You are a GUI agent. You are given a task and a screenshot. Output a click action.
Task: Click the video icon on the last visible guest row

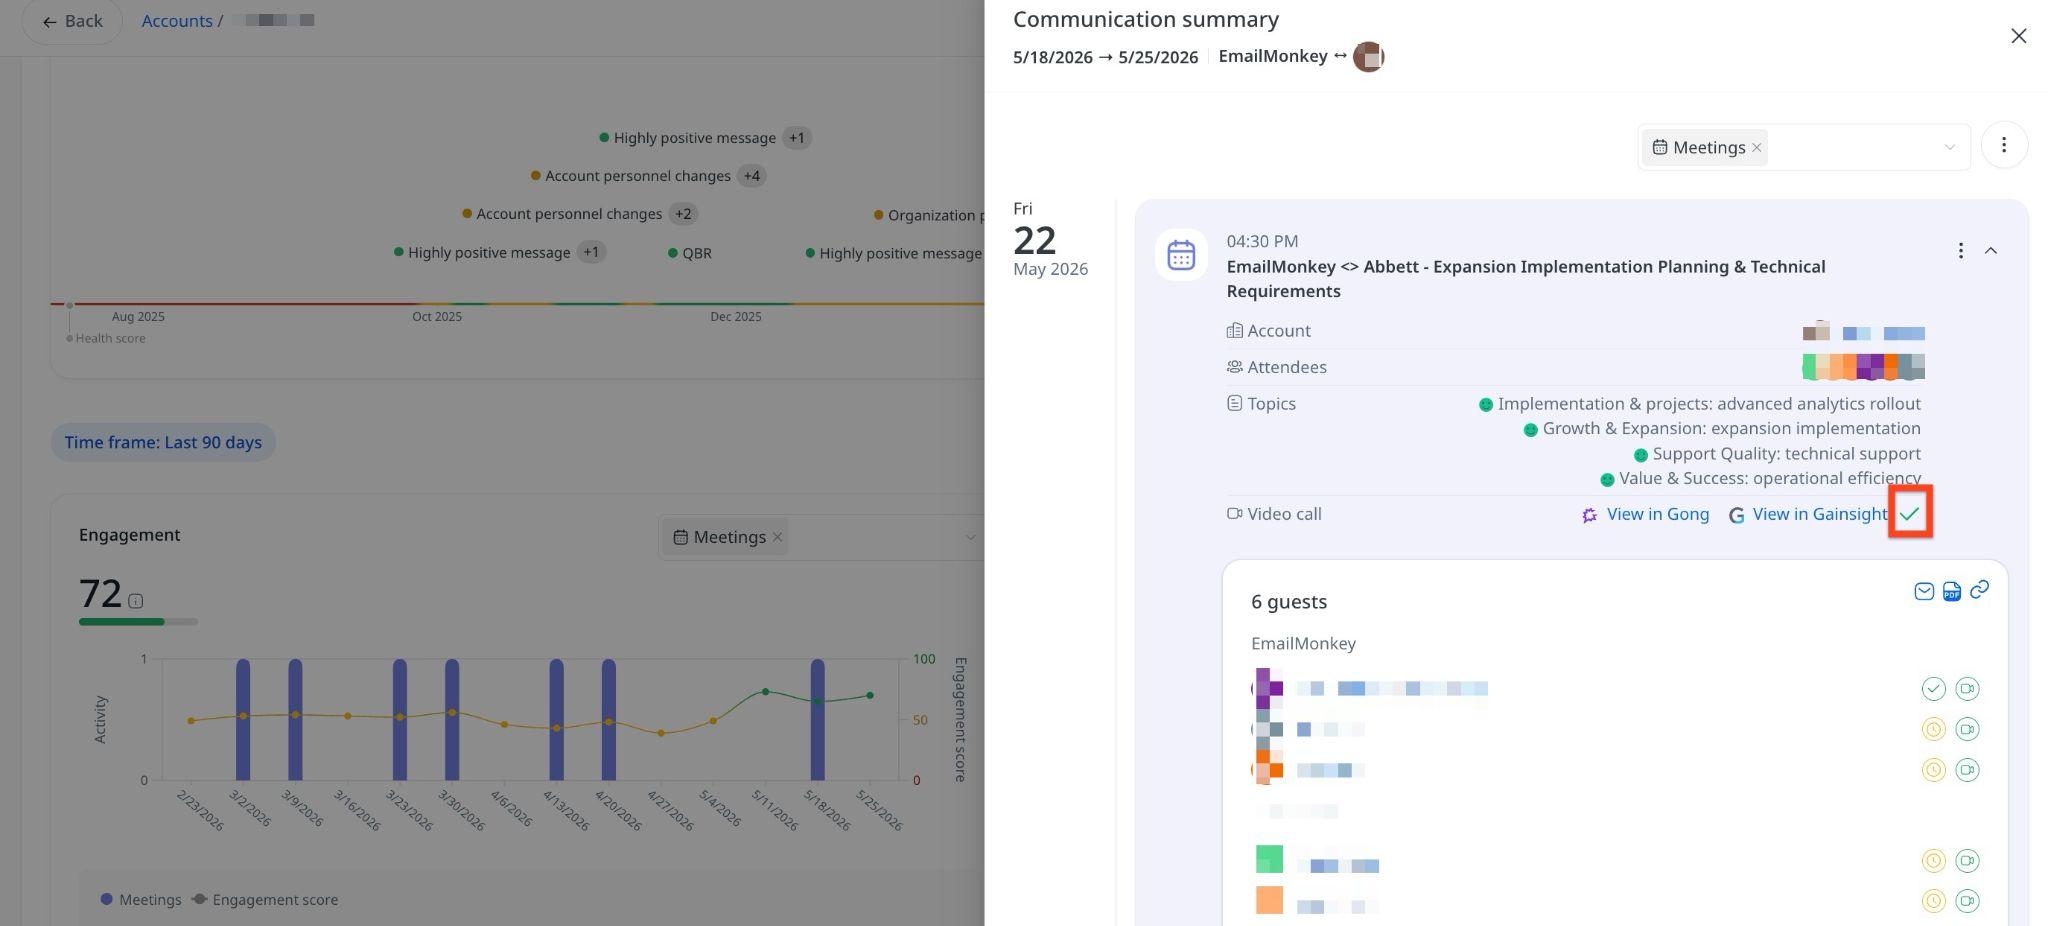(x=1967, y=901)
